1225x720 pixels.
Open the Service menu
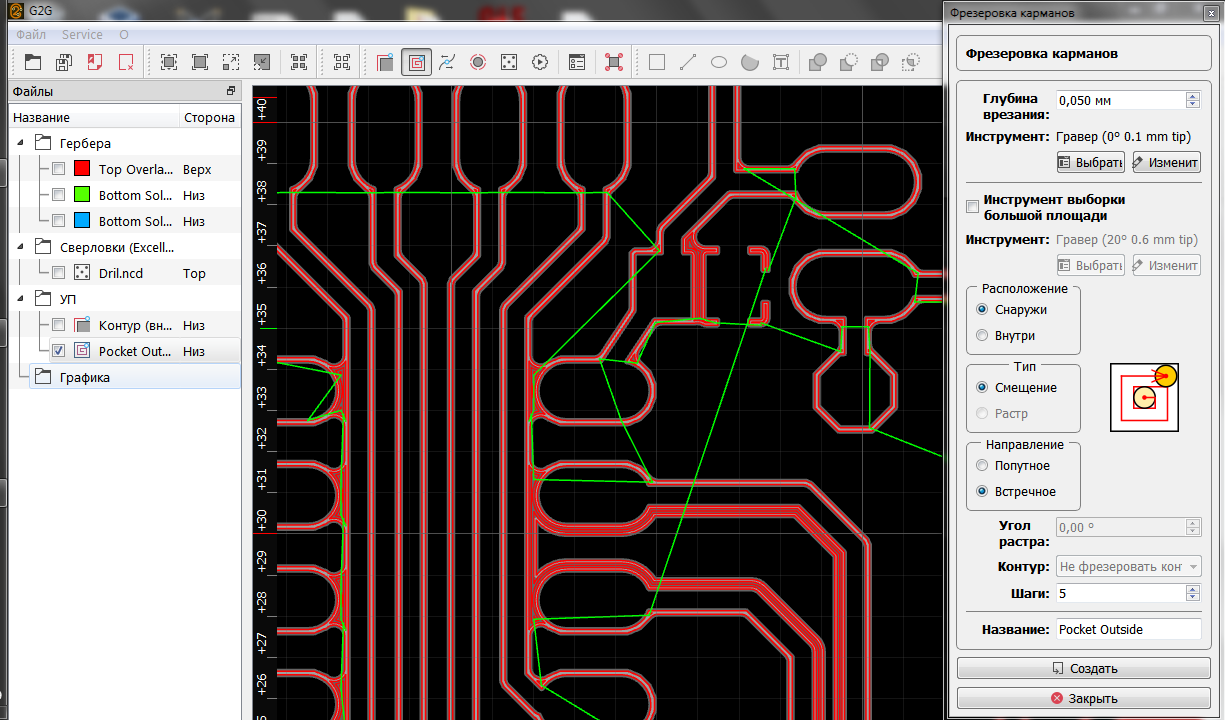point(82,34)
